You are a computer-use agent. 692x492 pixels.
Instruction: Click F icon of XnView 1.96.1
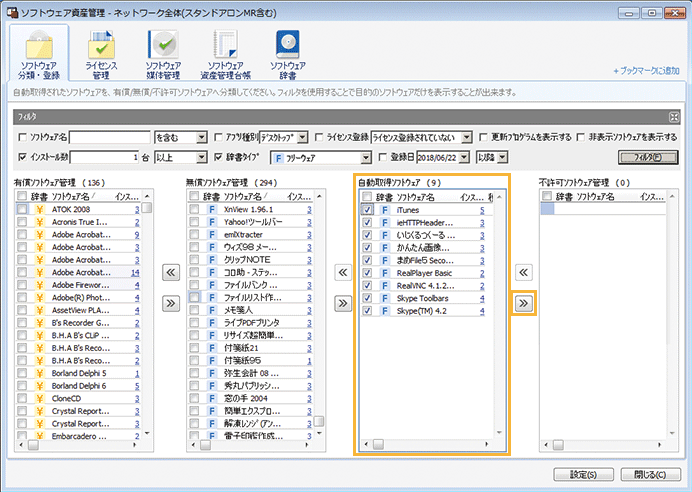212,209
